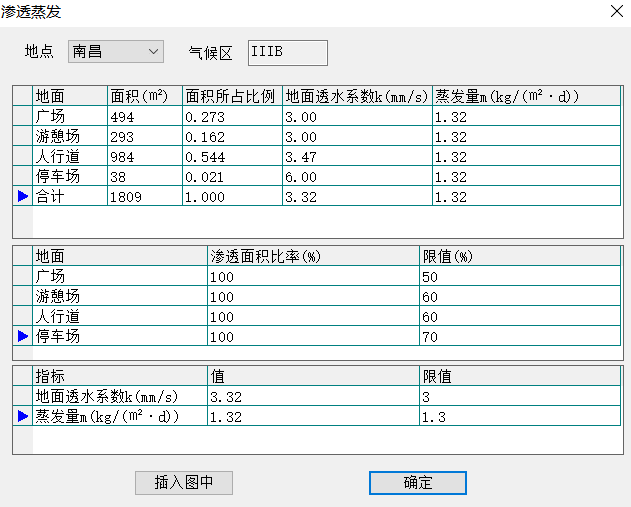Click the 插入图中 button
The width and height of the screenshot is (631, 507).
tap(184, 483)
